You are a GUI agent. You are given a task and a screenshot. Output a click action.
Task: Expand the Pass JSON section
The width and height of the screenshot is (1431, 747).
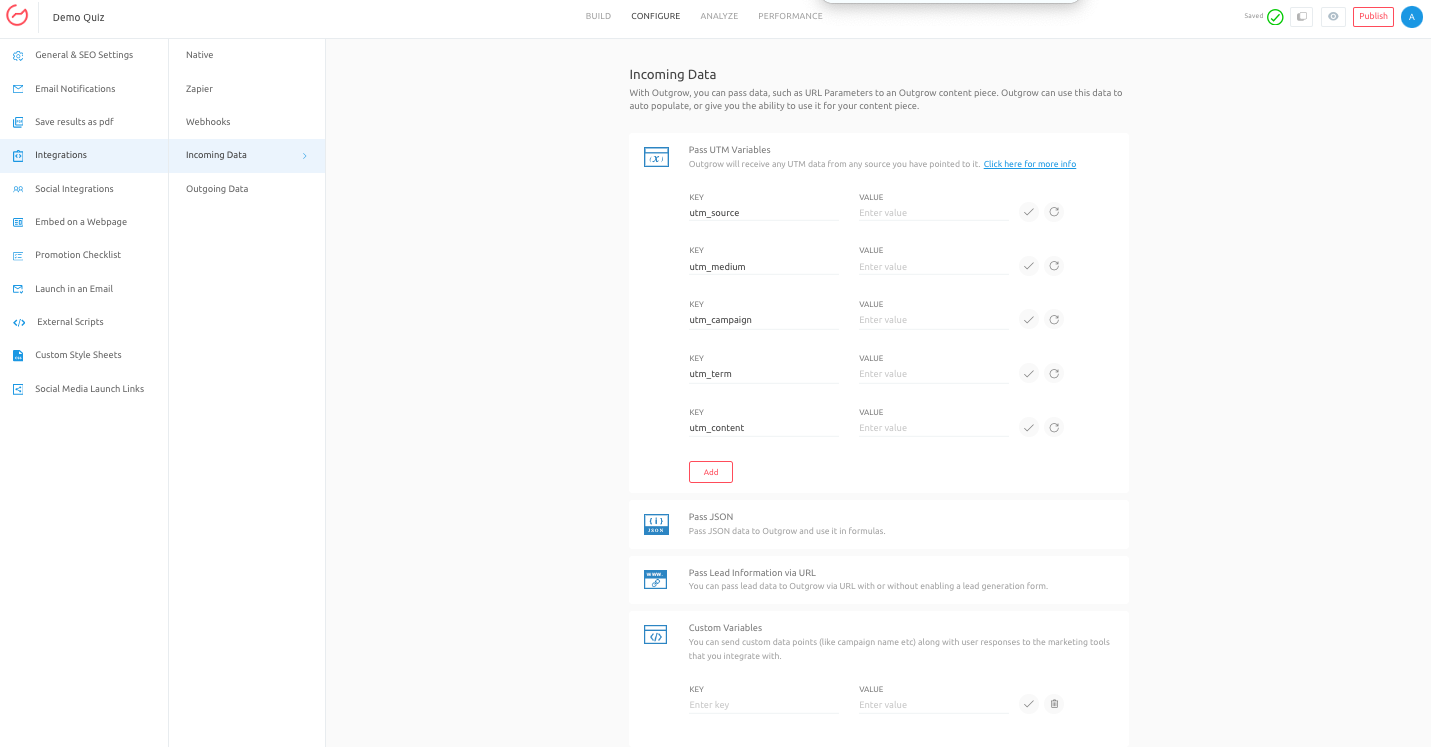coord(879,524)
